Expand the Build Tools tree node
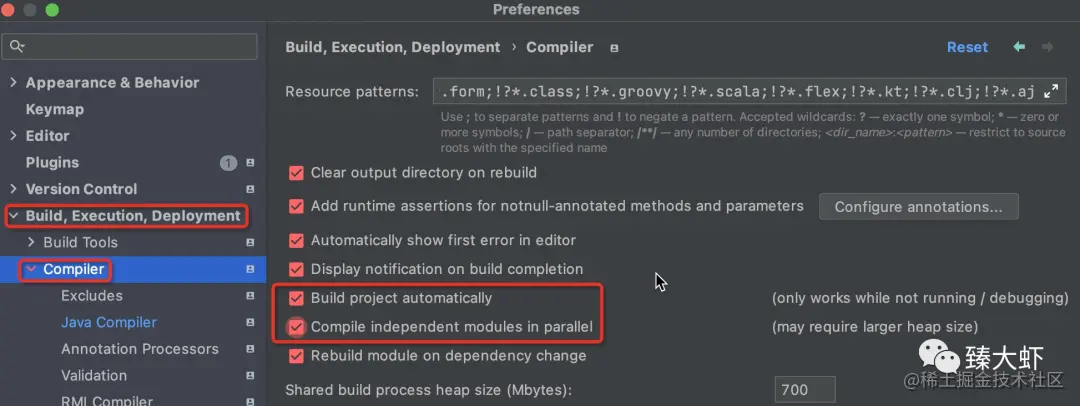 pos(31,243)
